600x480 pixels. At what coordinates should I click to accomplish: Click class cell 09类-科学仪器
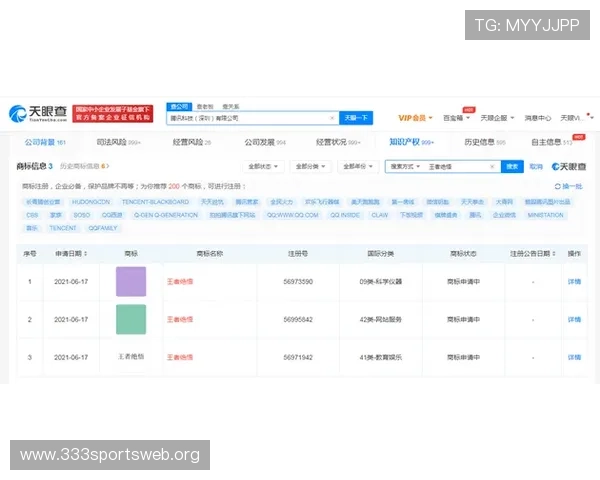[x=381, y=282]
